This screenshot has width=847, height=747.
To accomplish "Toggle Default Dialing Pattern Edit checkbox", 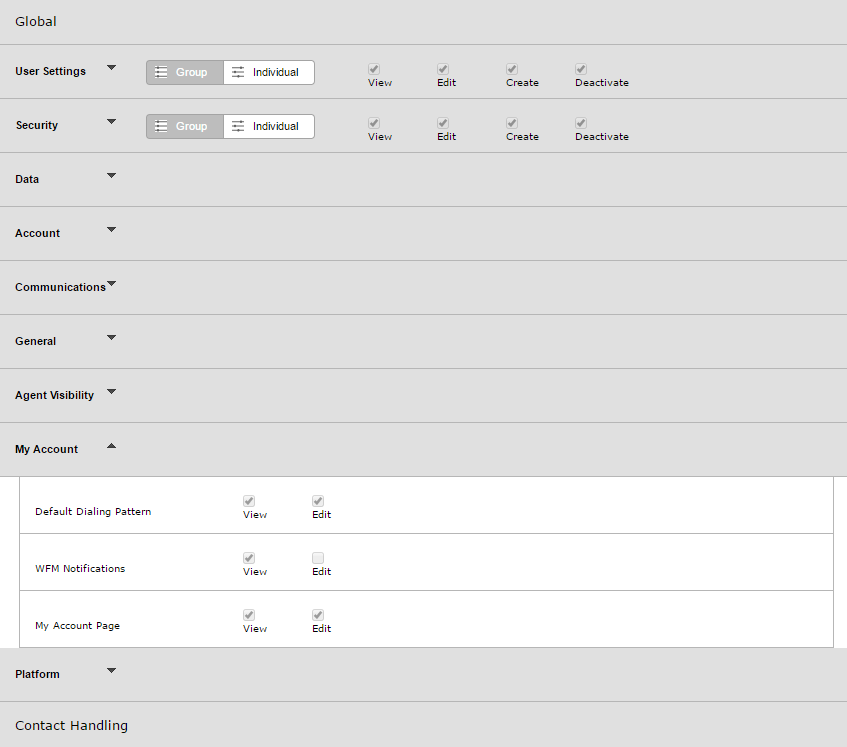I will (318, 501).
